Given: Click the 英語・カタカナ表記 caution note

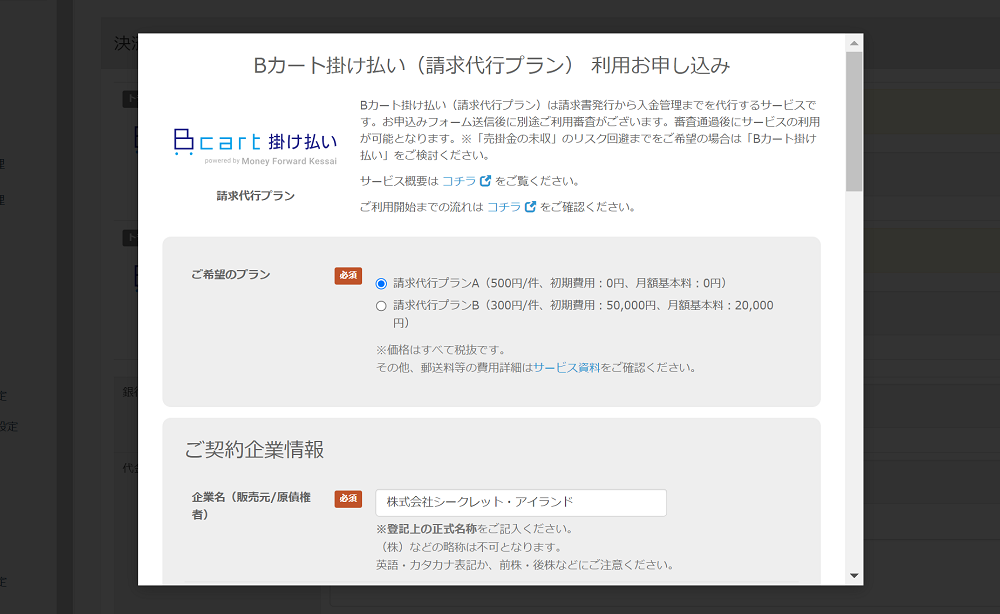Looking at the screenshot, I should (525, 565).
